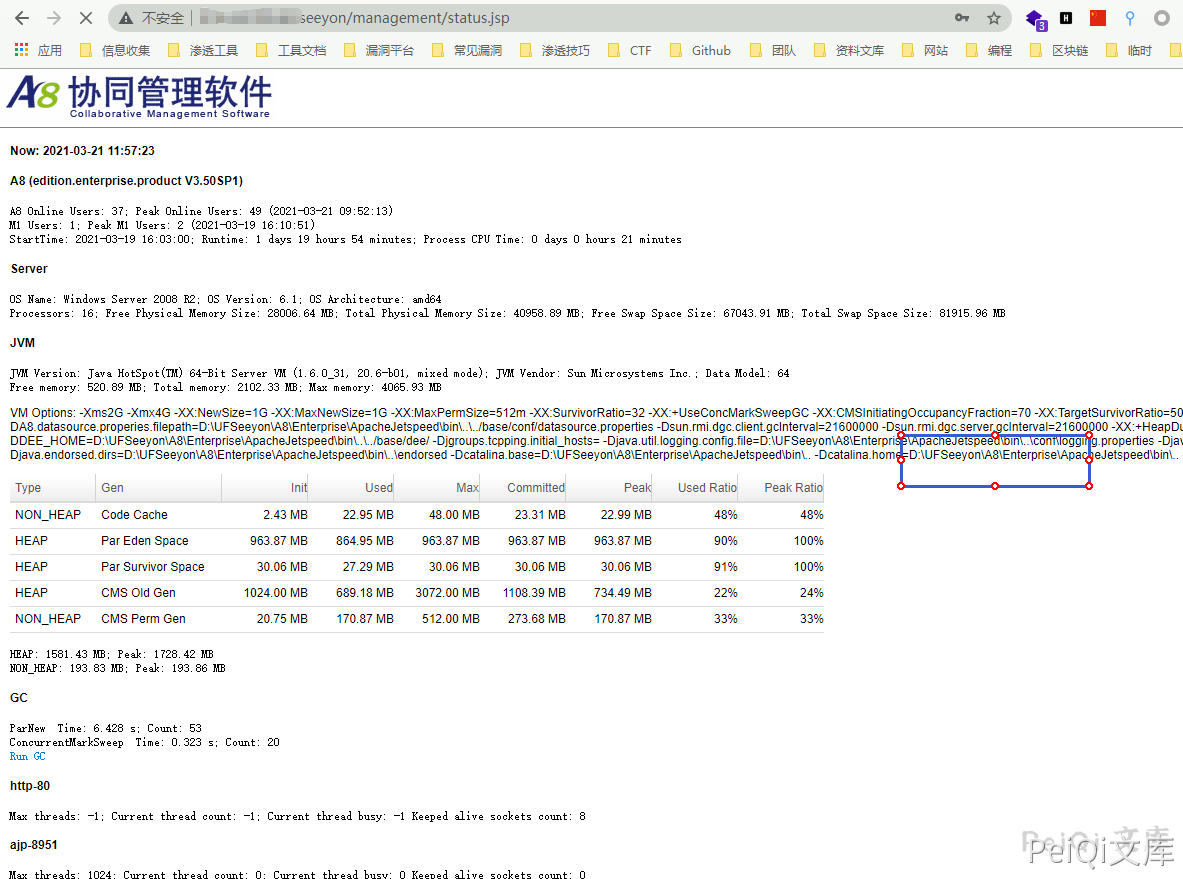The image size is (1183, 879).
Task: Open the 网站 bookmark folder
Action: click(926, 51)
